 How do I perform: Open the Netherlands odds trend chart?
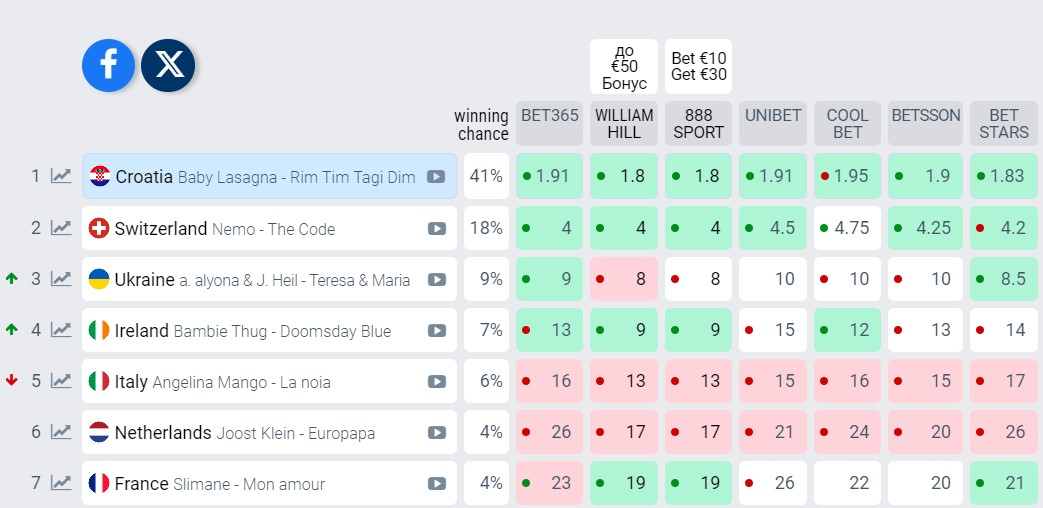click(62, 432)
